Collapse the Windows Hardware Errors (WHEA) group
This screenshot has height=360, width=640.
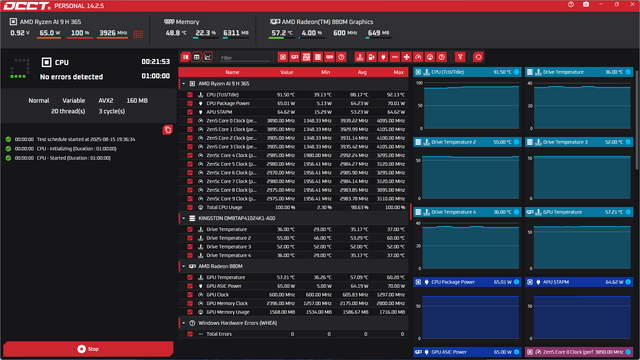coord(184,323)
